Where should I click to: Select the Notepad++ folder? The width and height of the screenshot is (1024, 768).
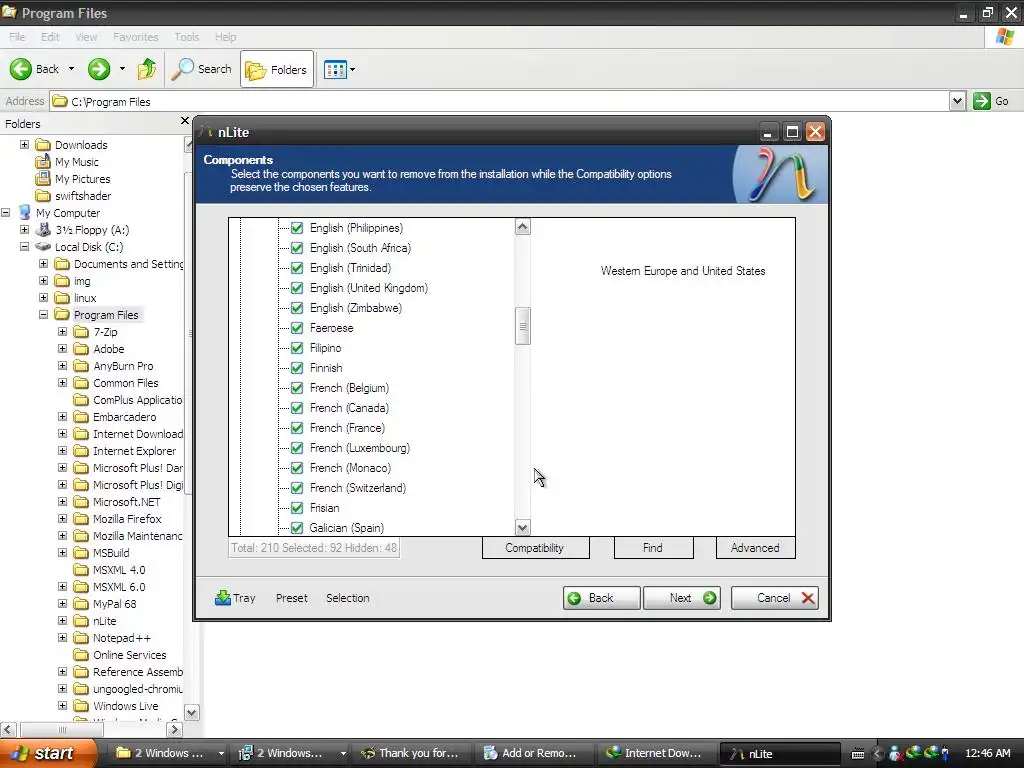tap(121, 637)
